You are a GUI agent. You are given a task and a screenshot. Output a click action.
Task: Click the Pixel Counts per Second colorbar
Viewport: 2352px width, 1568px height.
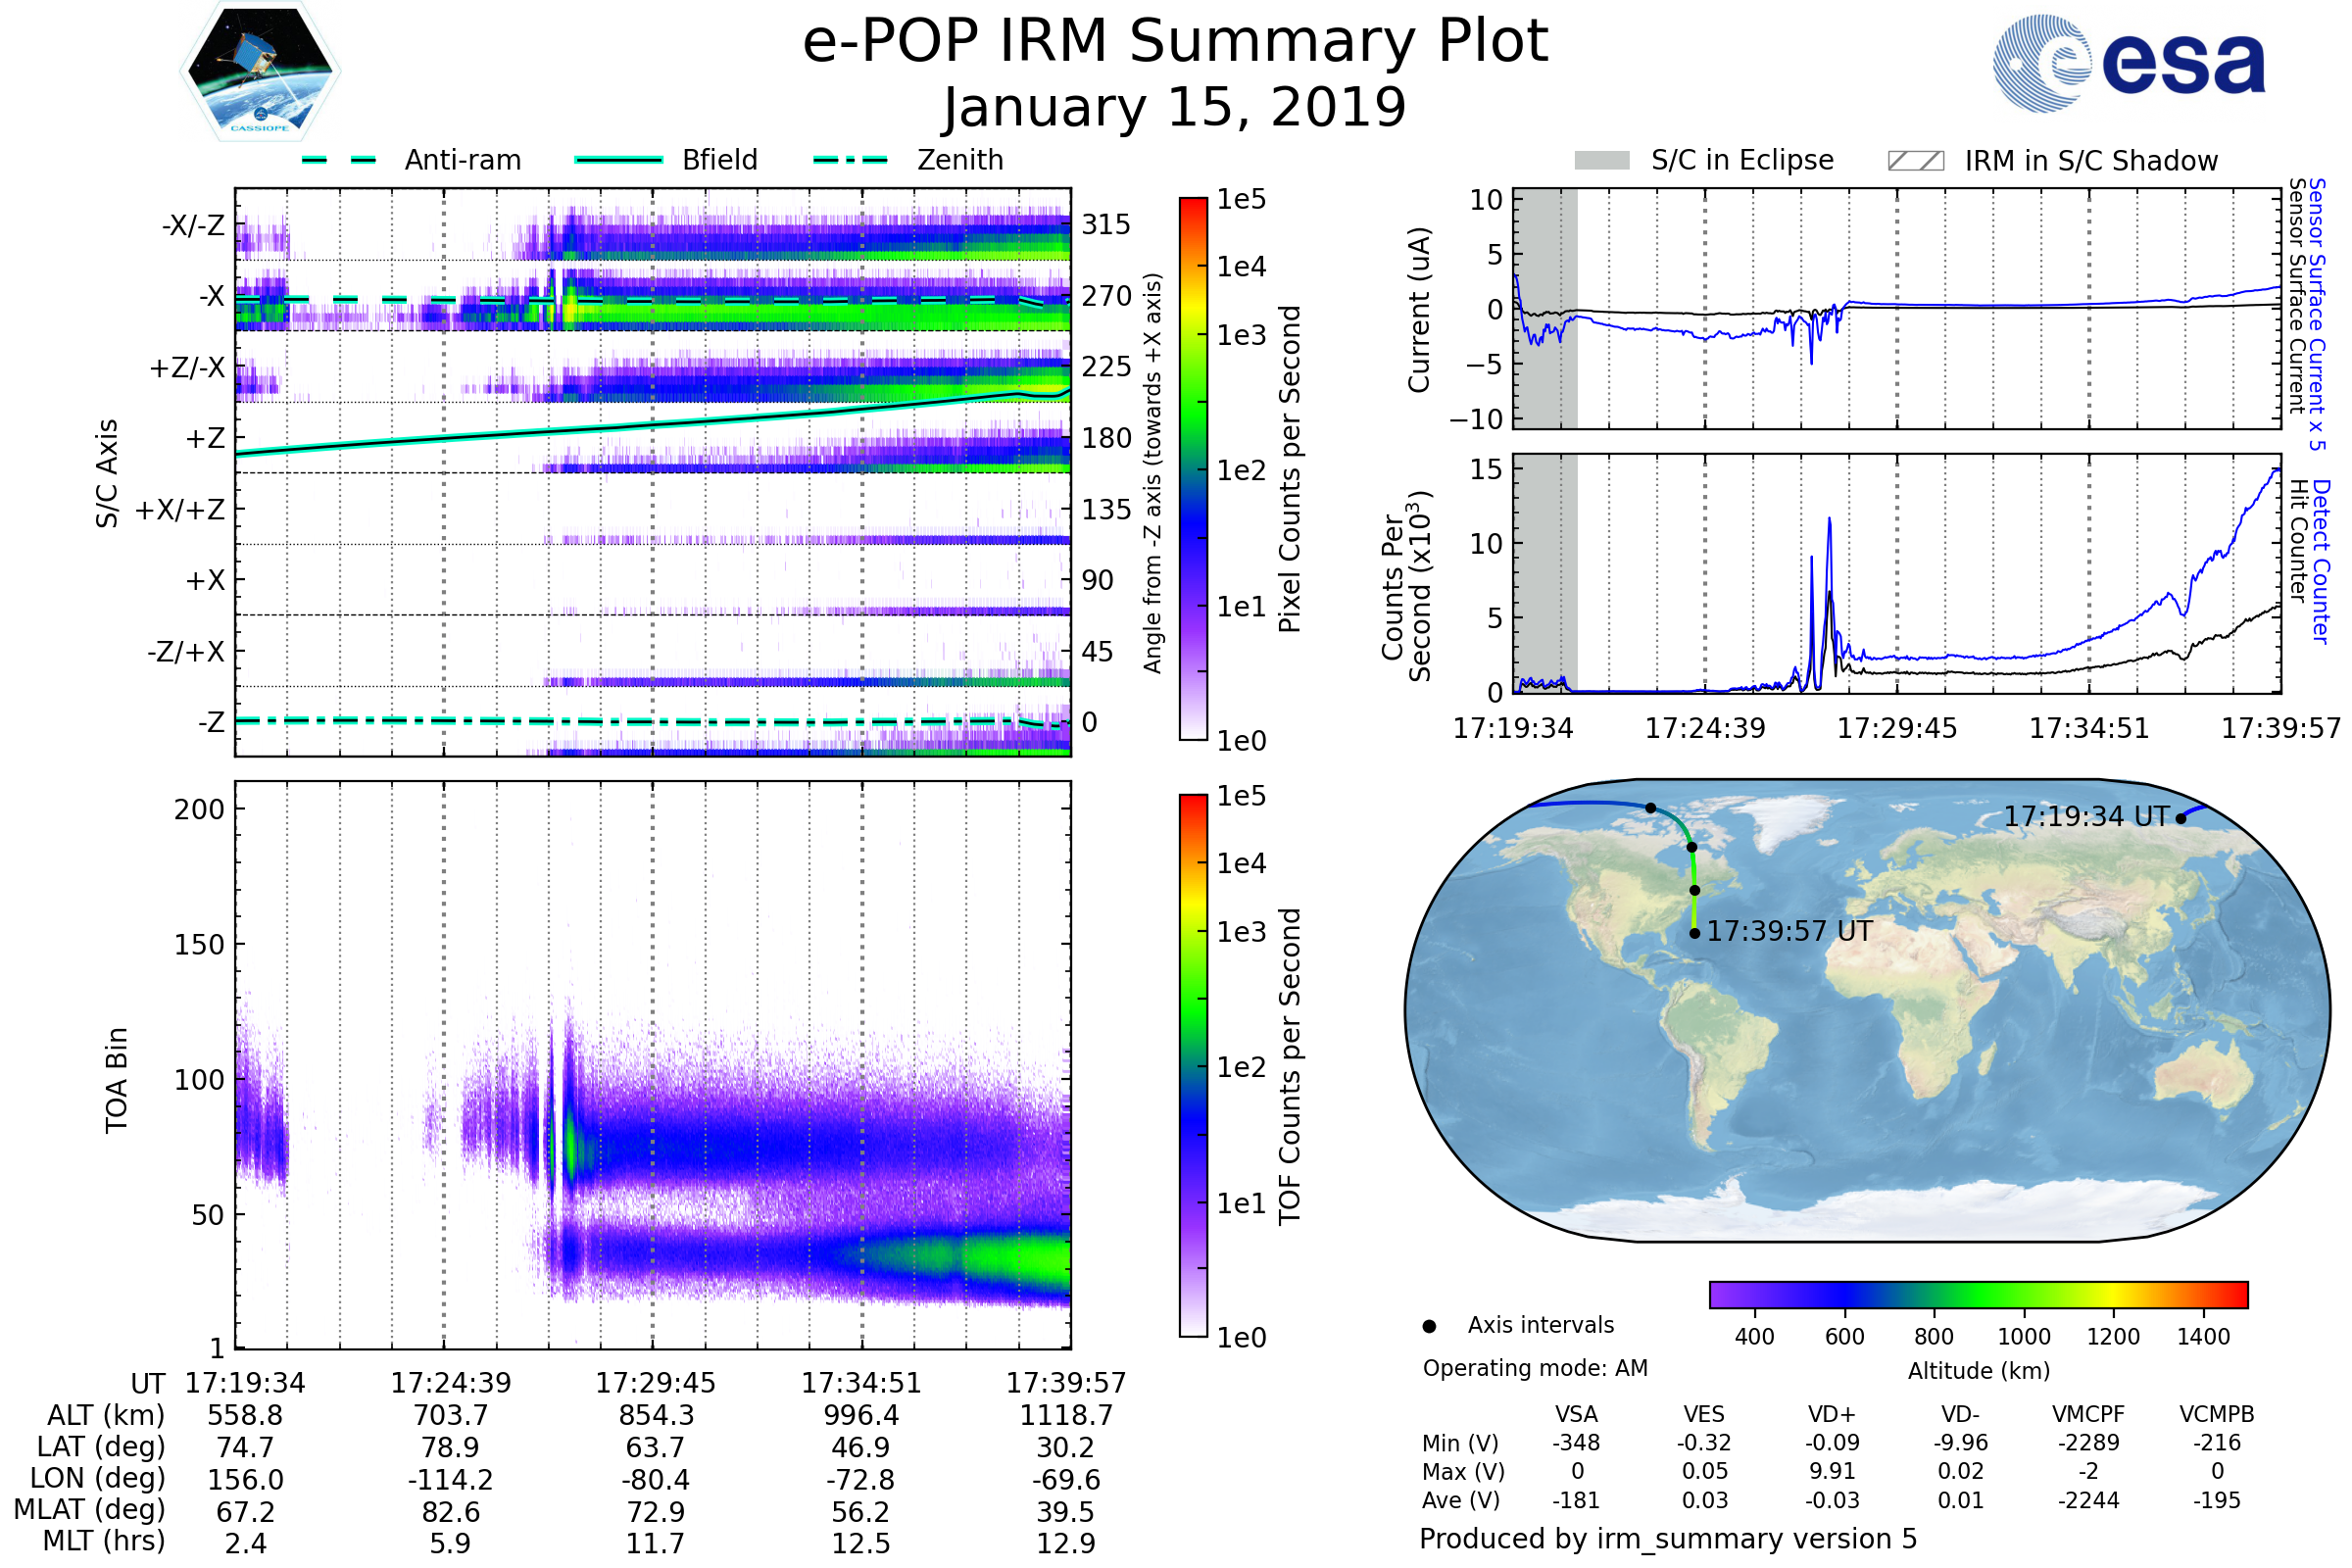[1193, 468]
